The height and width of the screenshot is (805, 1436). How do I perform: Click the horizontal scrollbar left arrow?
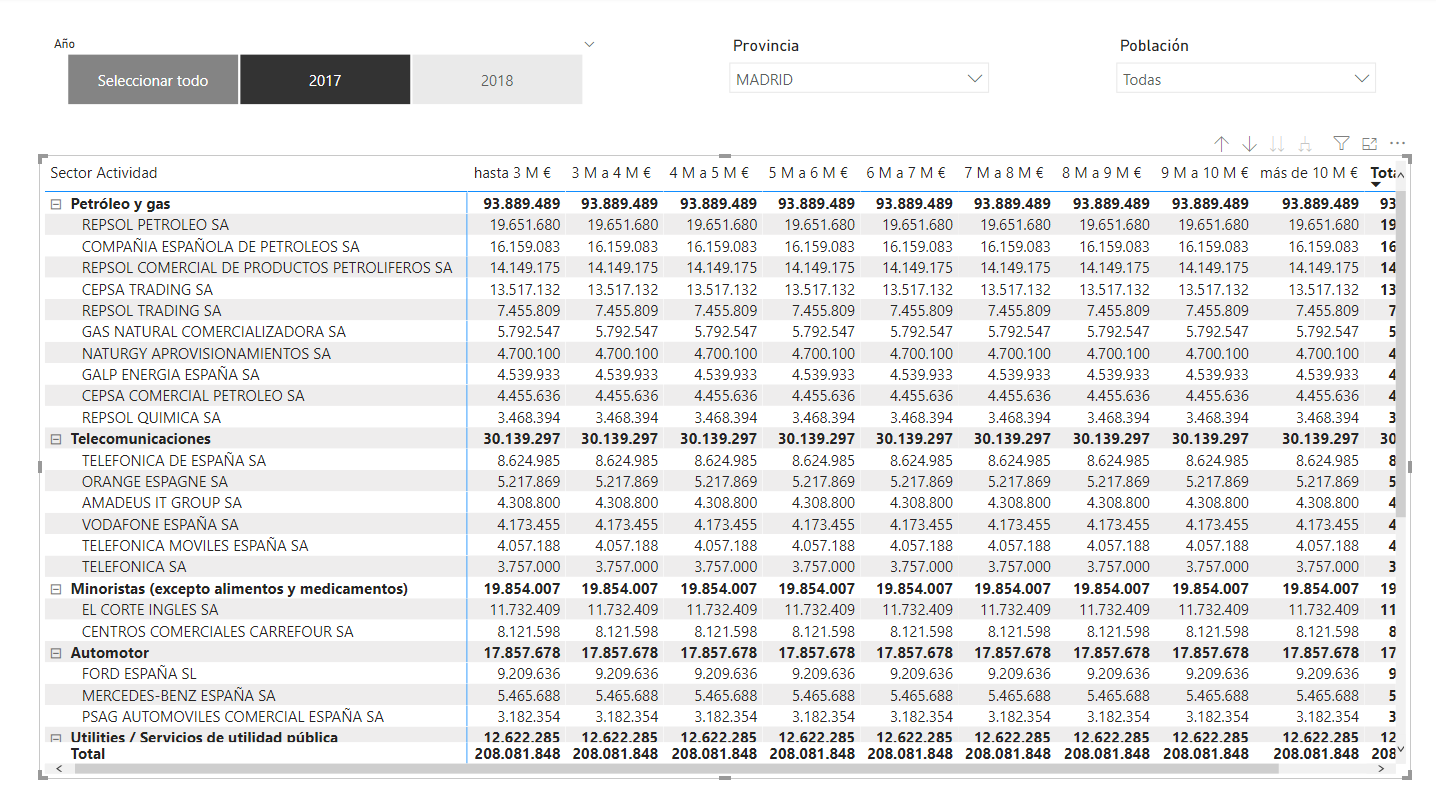point(59,768)
